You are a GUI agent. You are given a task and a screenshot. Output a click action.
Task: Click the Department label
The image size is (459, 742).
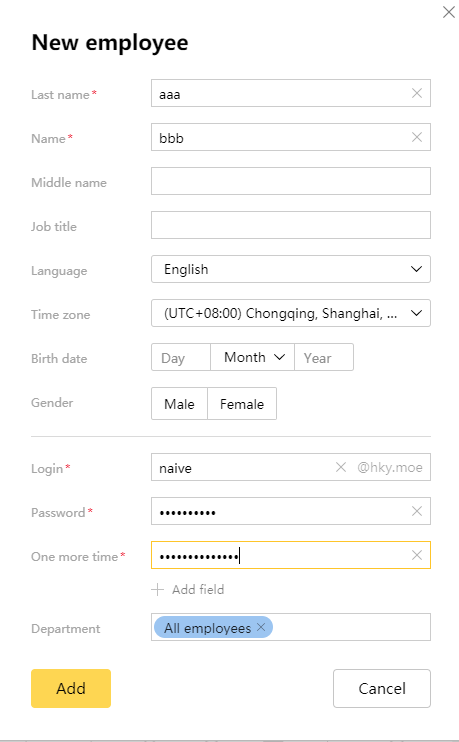(66, 629)
